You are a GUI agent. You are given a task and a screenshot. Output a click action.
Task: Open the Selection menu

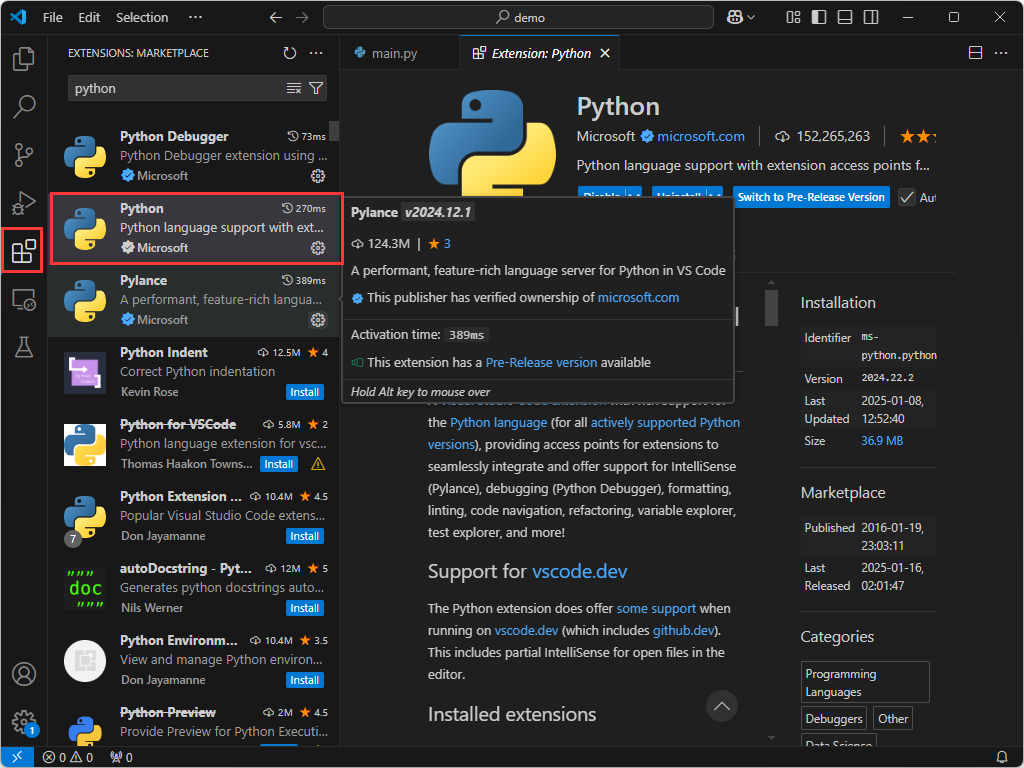(142, 17)
